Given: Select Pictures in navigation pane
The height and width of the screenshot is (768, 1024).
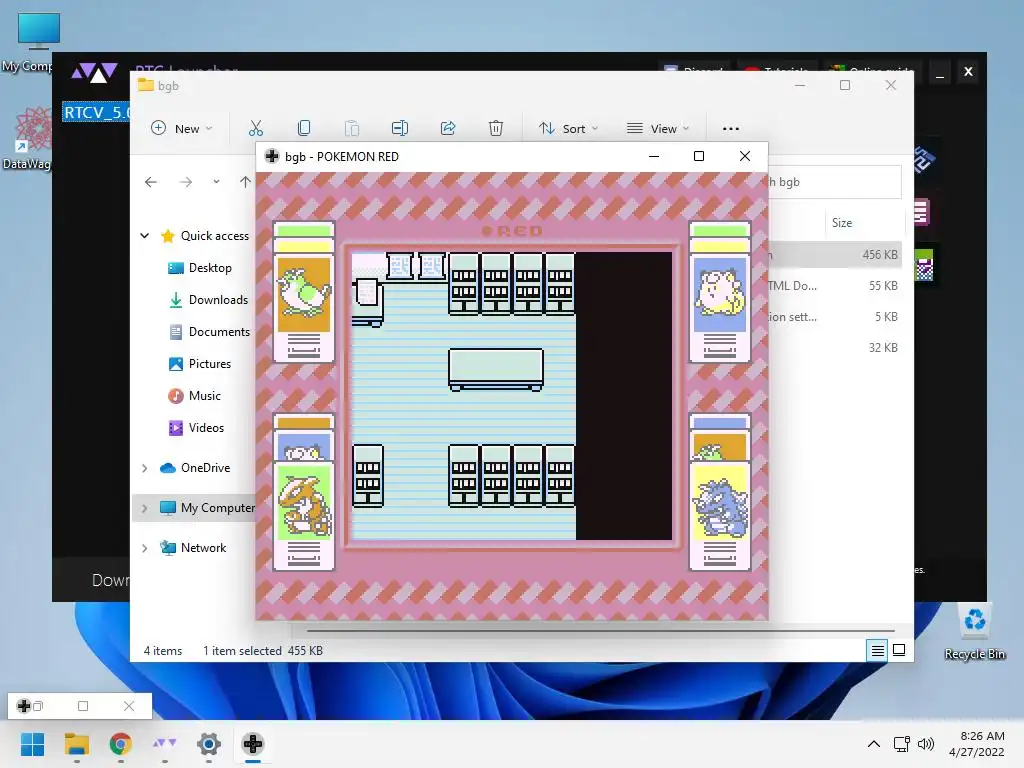Looking at the screenshot, I should tap(200, 364).
